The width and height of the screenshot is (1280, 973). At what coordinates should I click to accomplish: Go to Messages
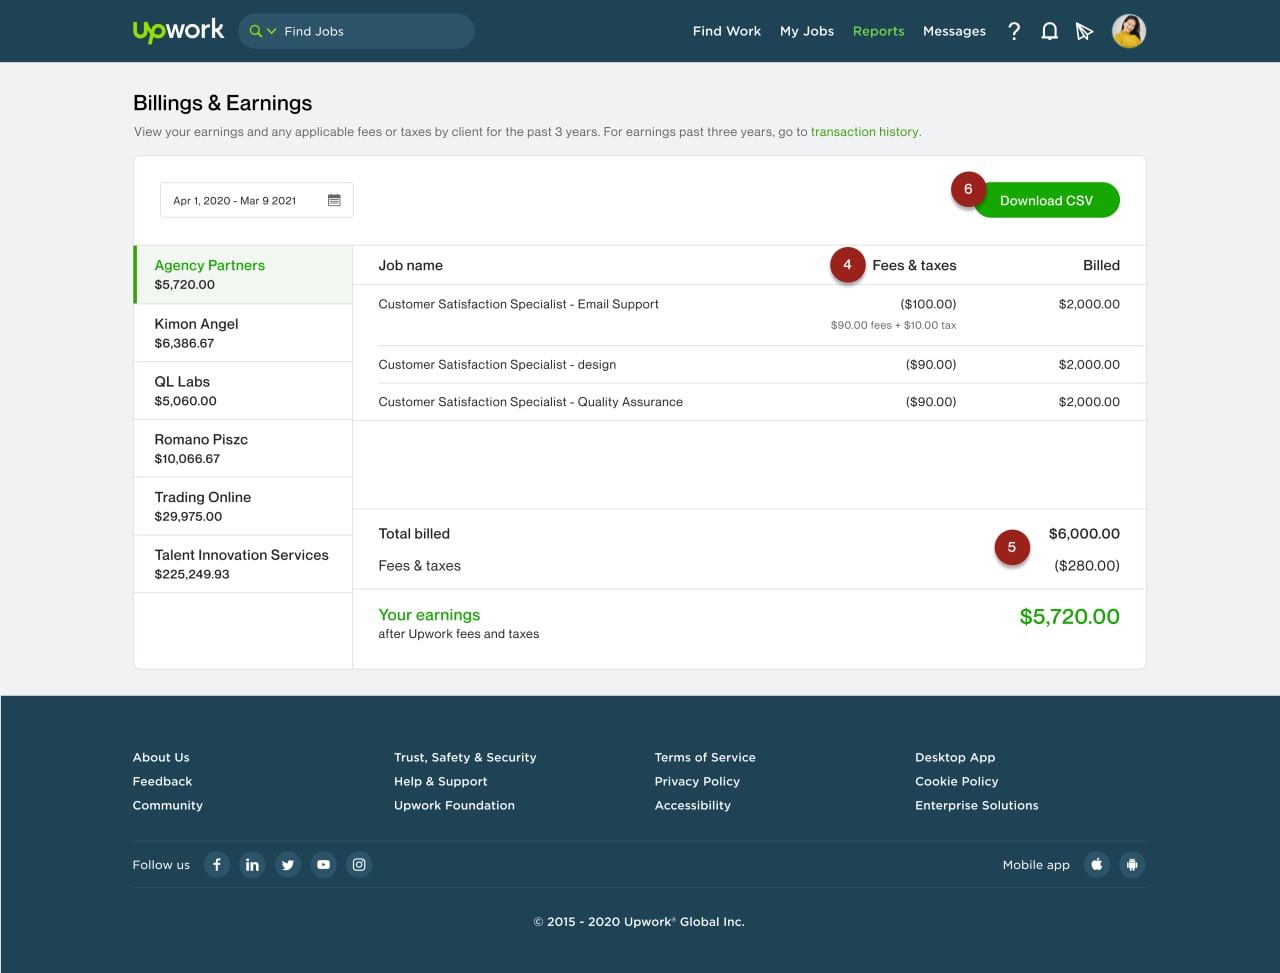tap(954, 31)
